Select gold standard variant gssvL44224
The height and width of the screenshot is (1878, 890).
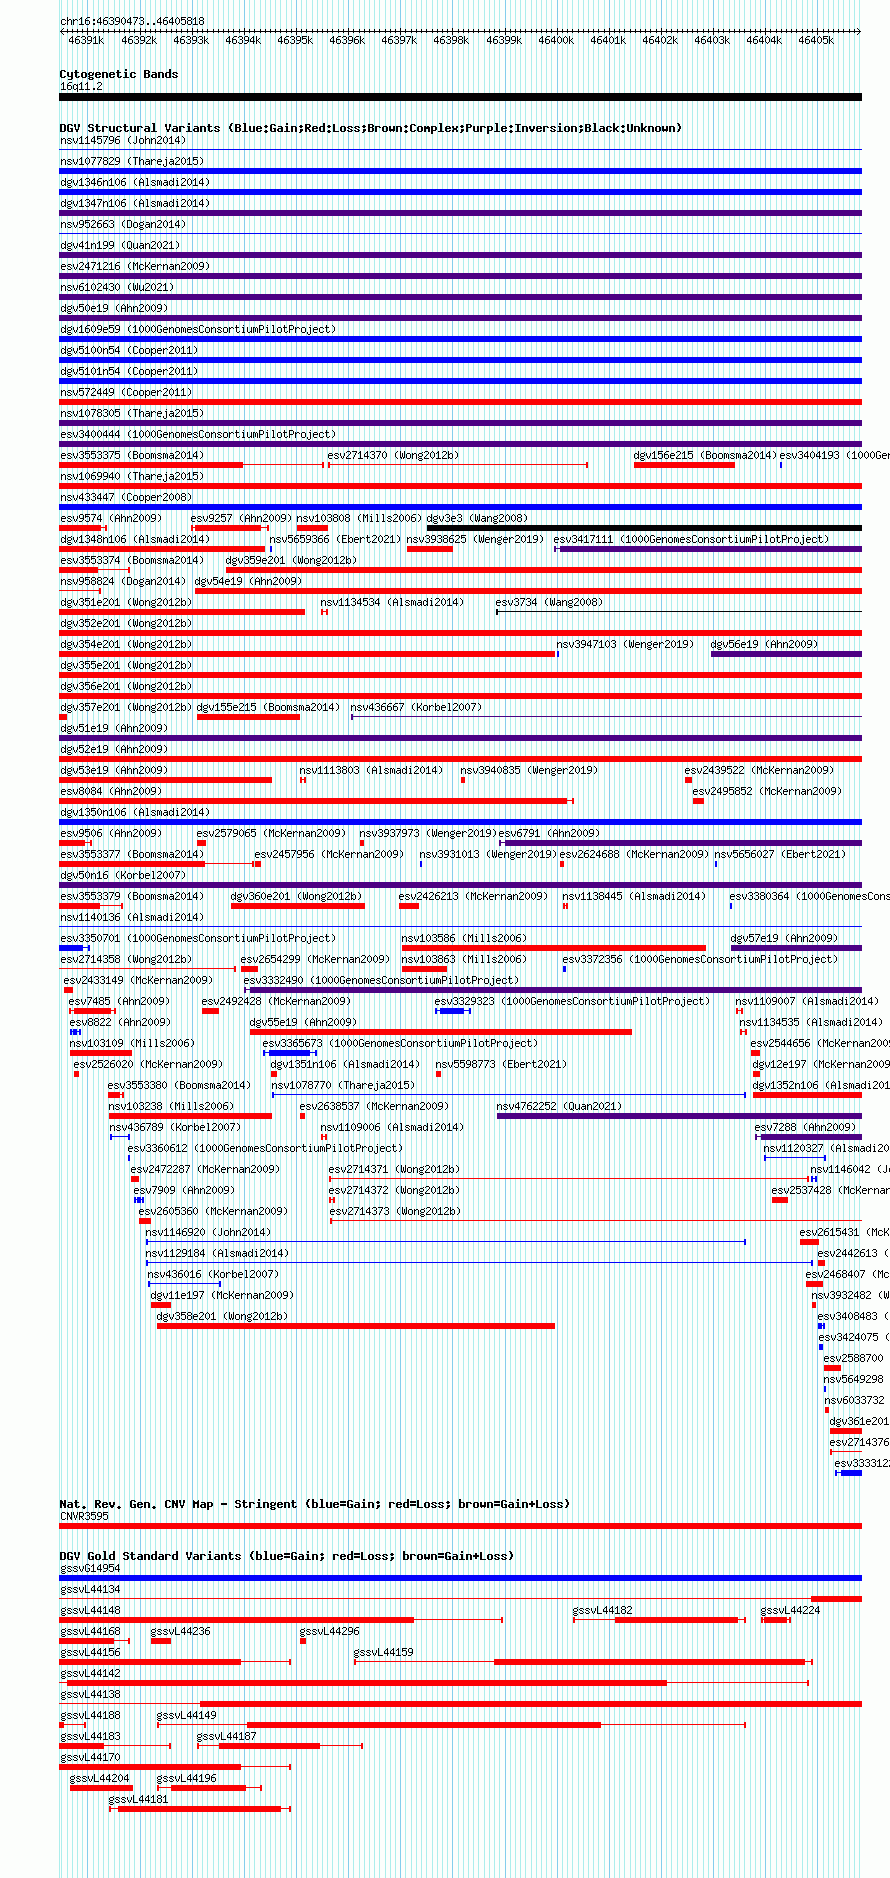tap(791, 1610)
